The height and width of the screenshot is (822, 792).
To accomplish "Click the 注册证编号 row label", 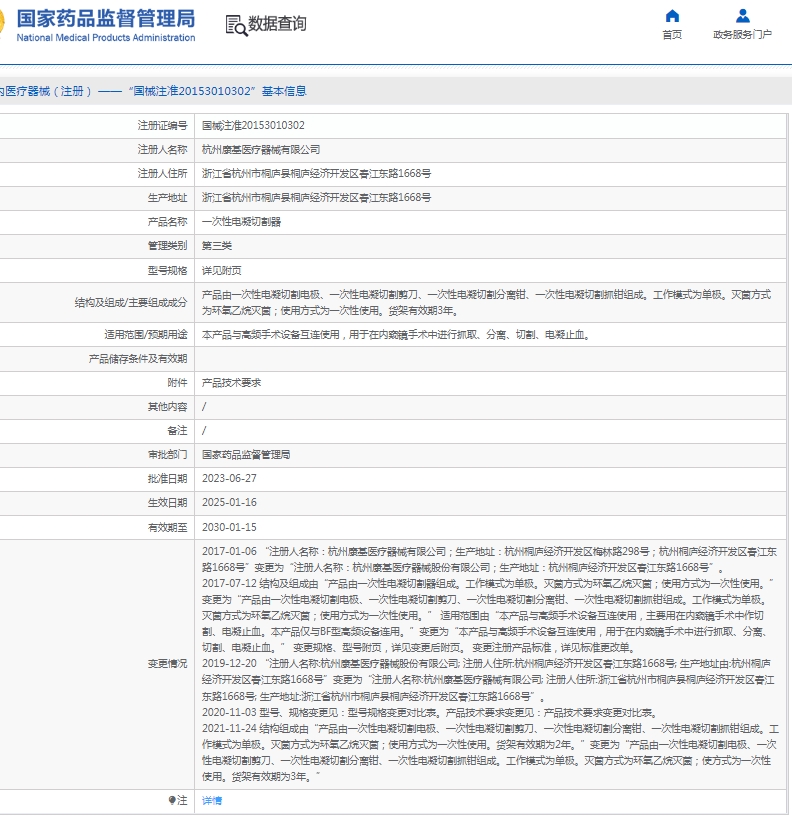I will pyautogui.click(x=162, y=125).
